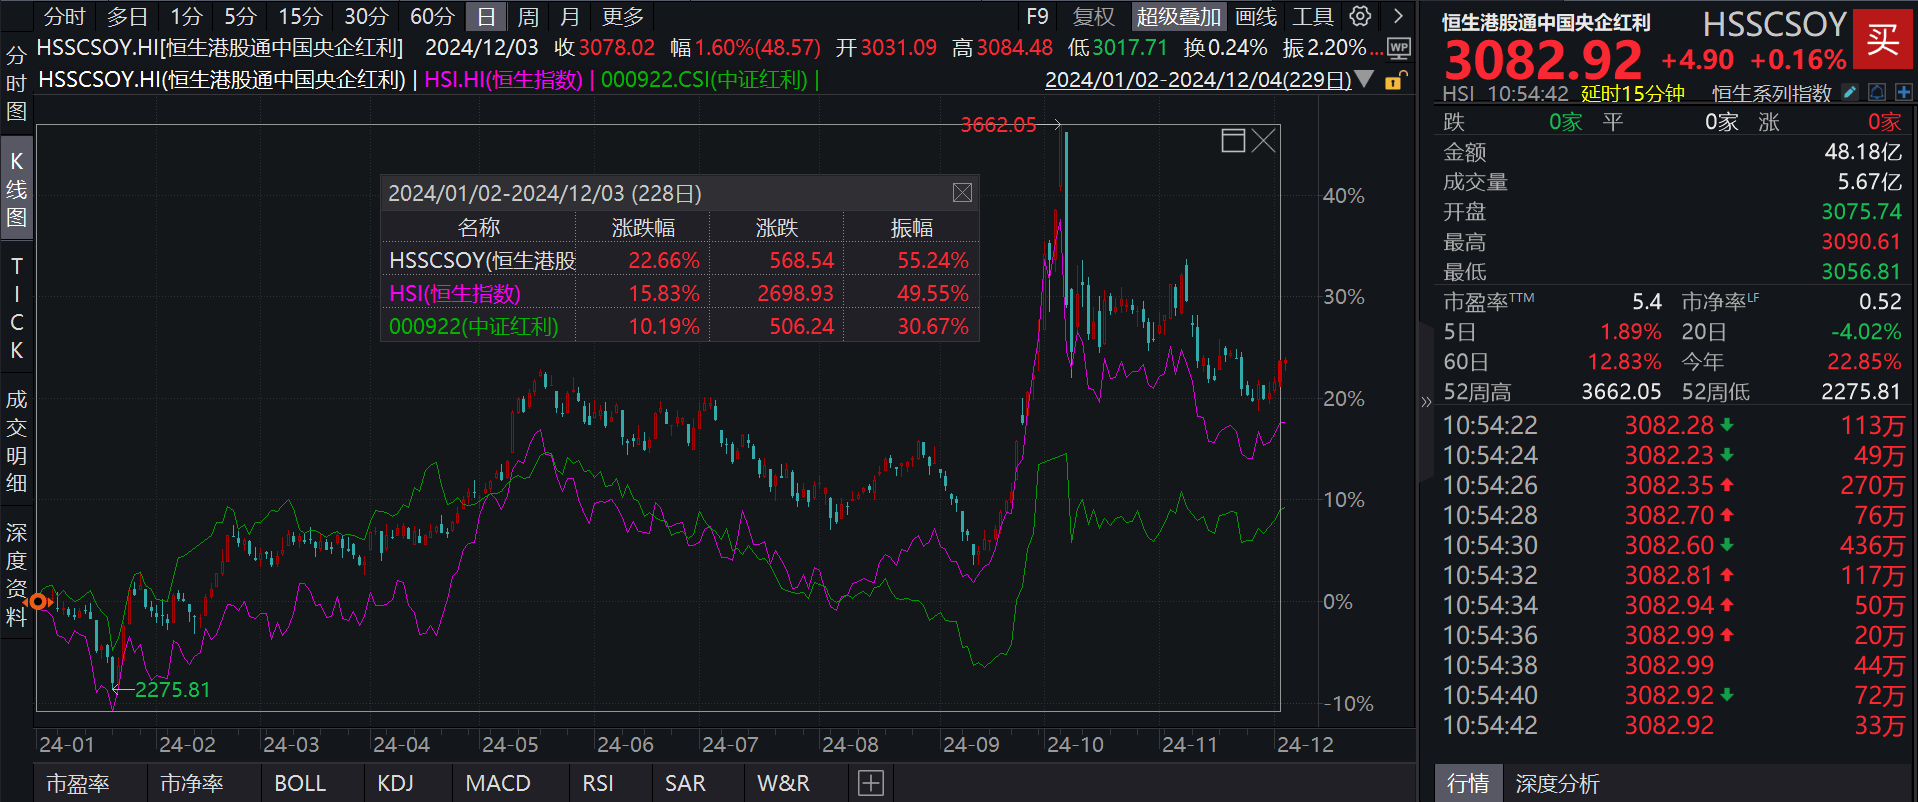Select the 5分 period

point(240,16)
